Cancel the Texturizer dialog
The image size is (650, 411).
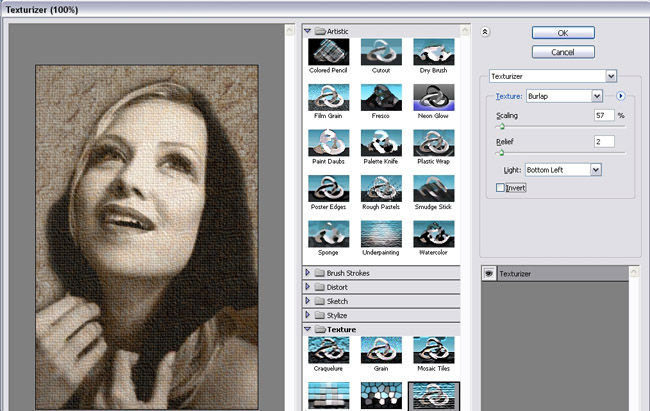(x=563, y=52)
